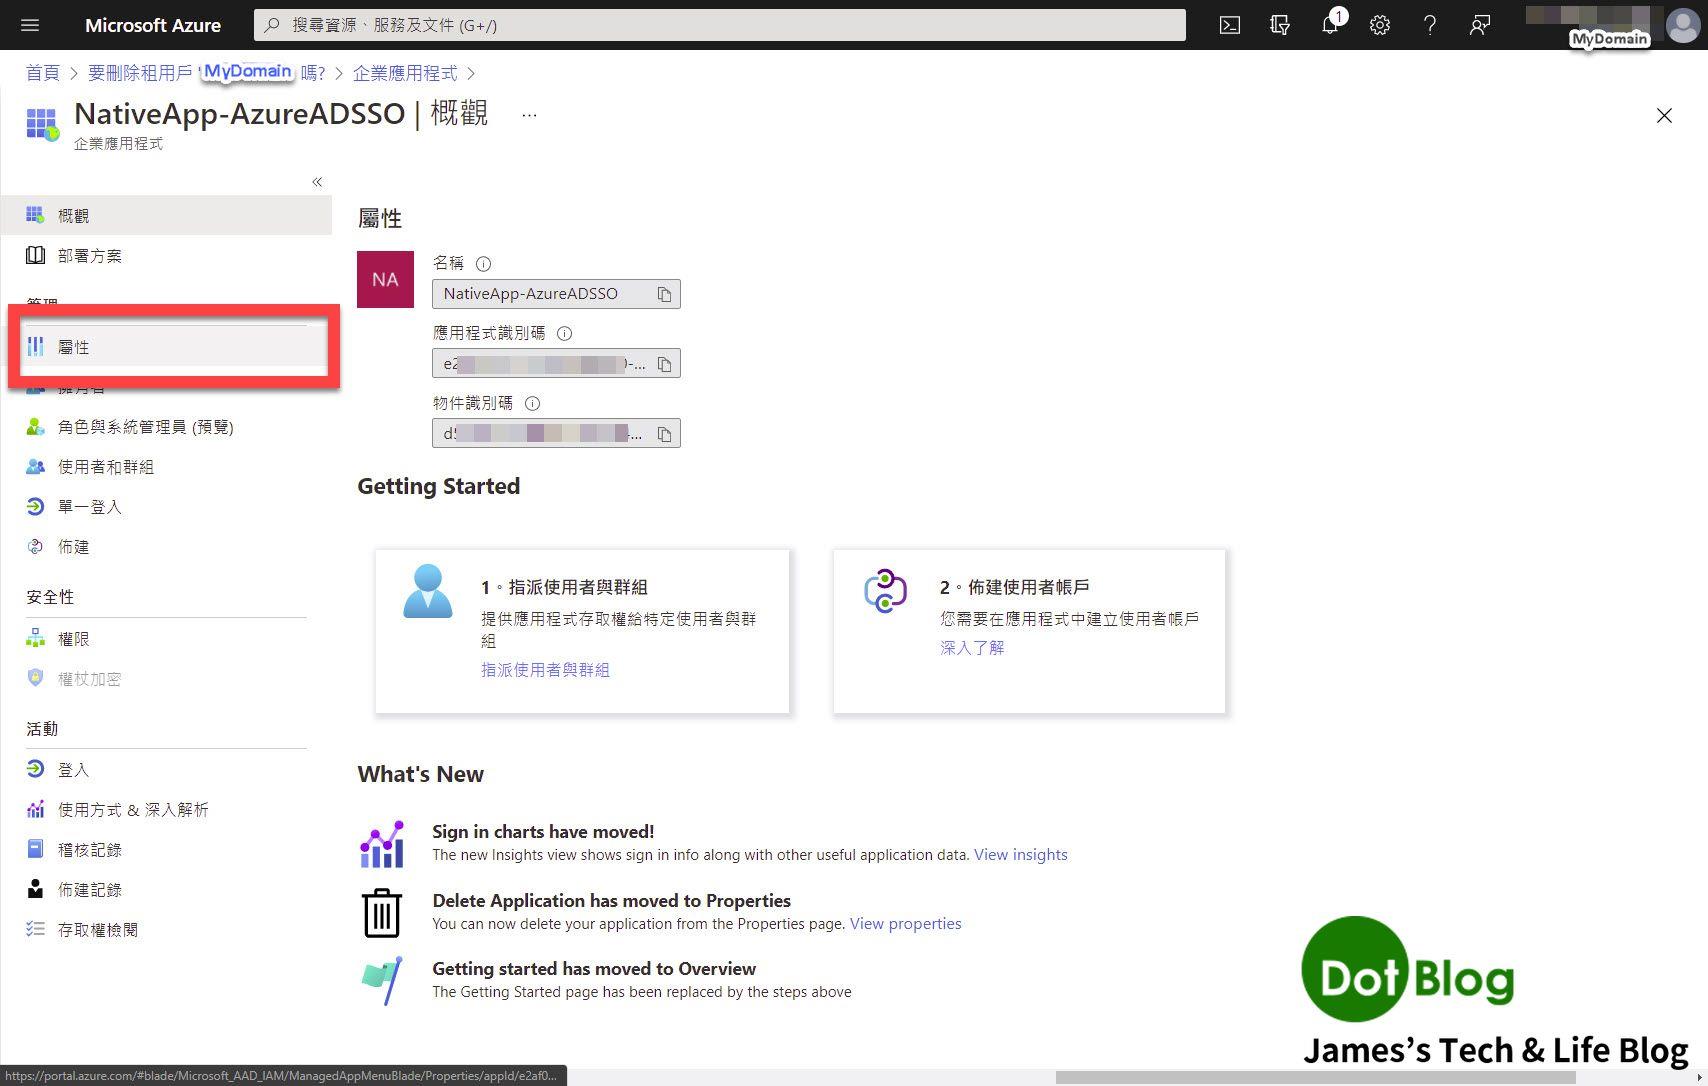
Task: Open the feedback icon
Action: click(1480, 25)
